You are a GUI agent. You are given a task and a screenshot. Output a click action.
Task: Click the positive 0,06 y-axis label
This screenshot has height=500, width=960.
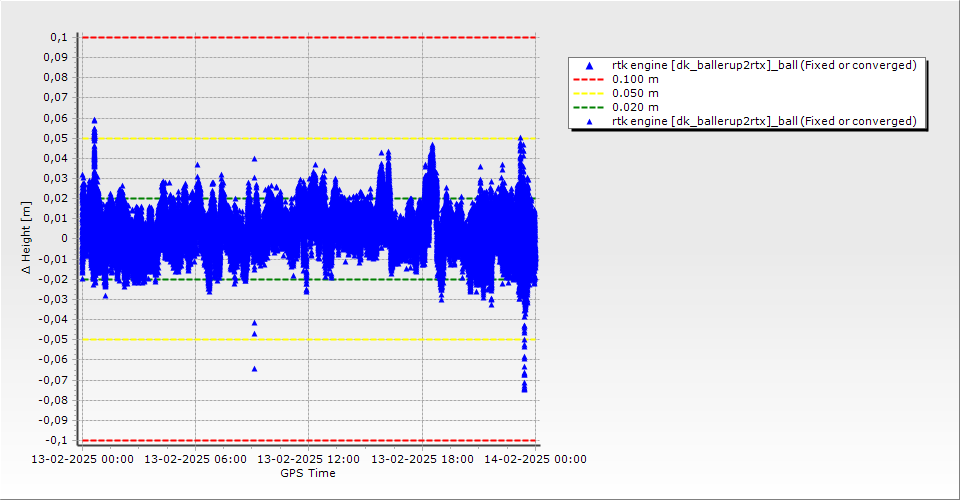tap(56, 118)
